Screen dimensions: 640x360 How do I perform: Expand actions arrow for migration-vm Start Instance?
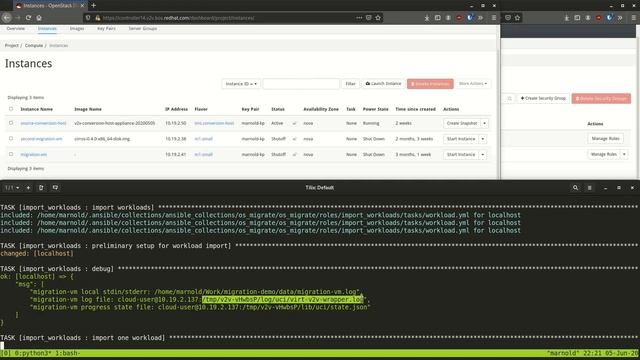482,155
